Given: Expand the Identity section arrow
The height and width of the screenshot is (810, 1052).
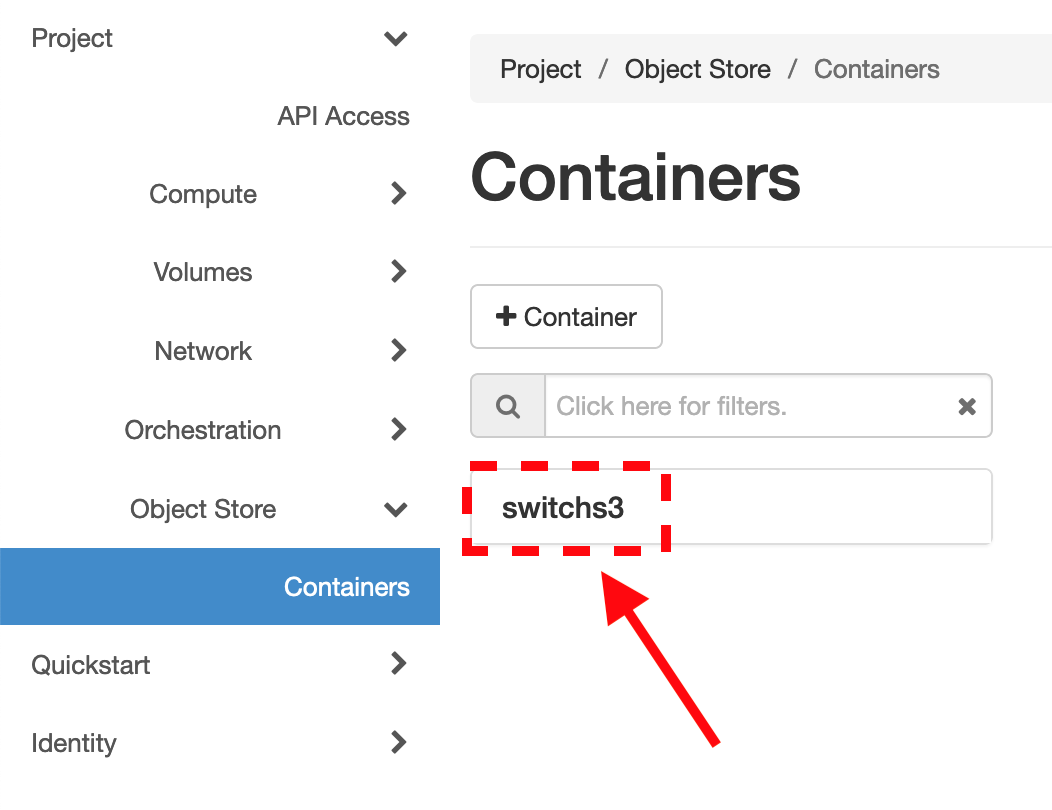Looking at the screenshot, I should coord(399,742).
